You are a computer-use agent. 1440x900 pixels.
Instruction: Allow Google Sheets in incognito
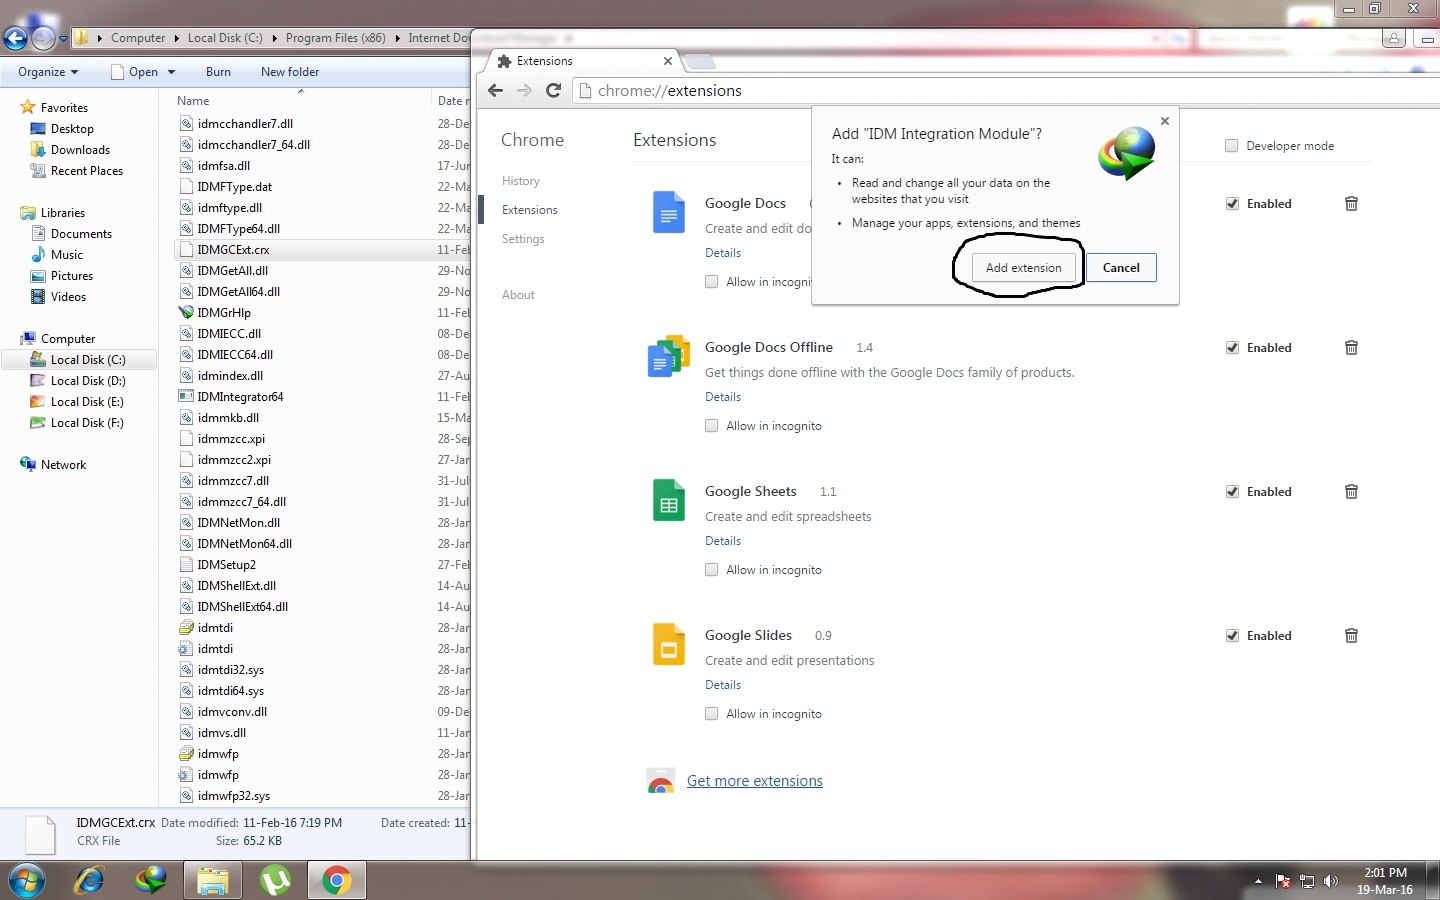[x=711, y=570]
